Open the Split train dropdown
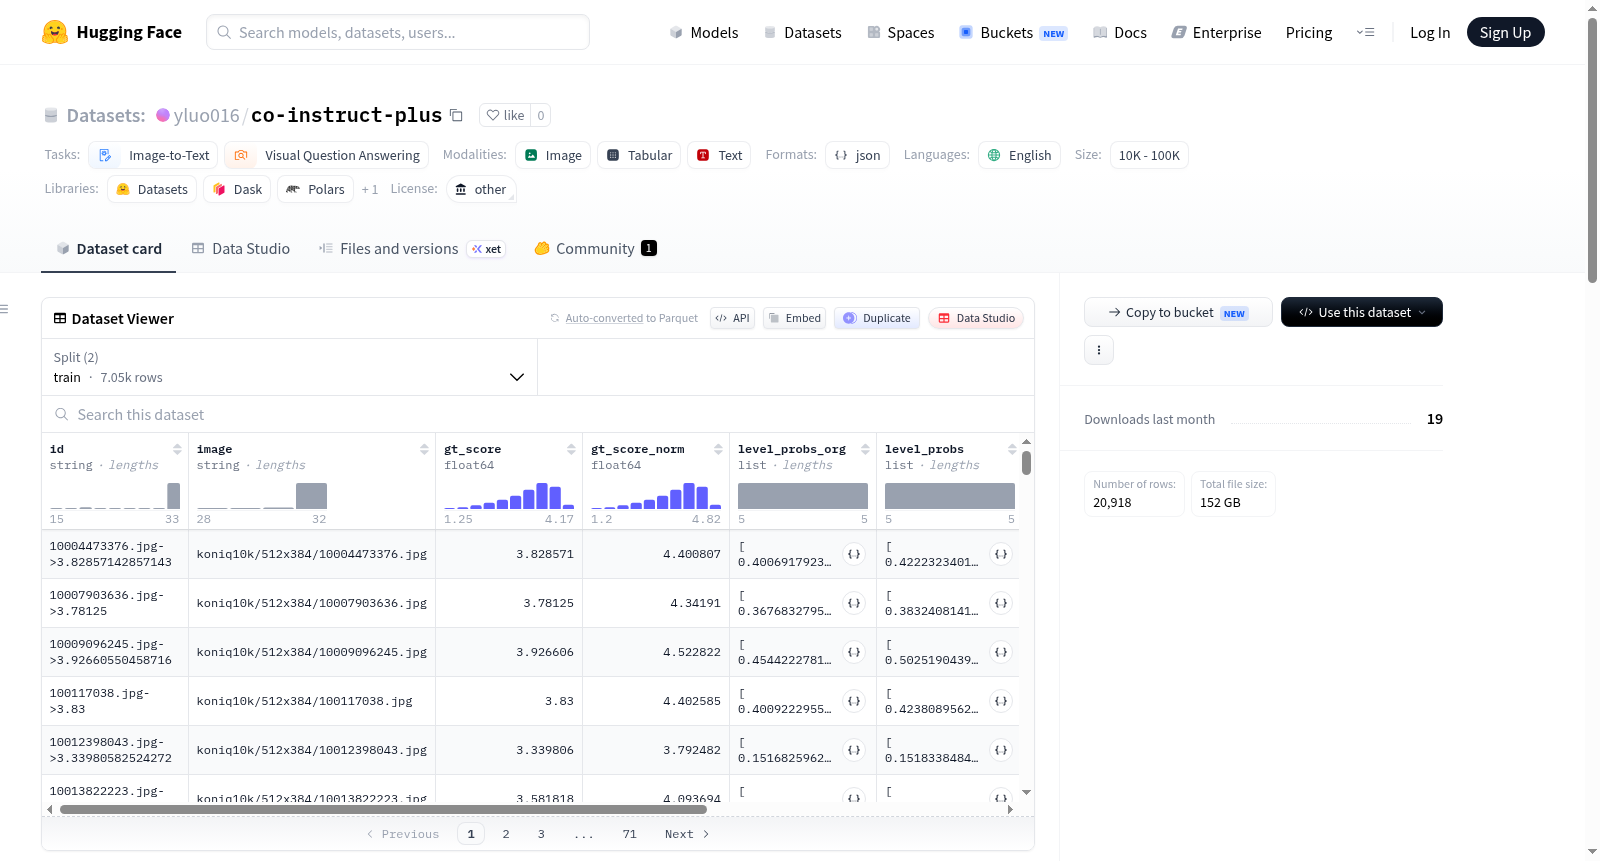Viewport: 1600px width, 861px height. point(289,367)
